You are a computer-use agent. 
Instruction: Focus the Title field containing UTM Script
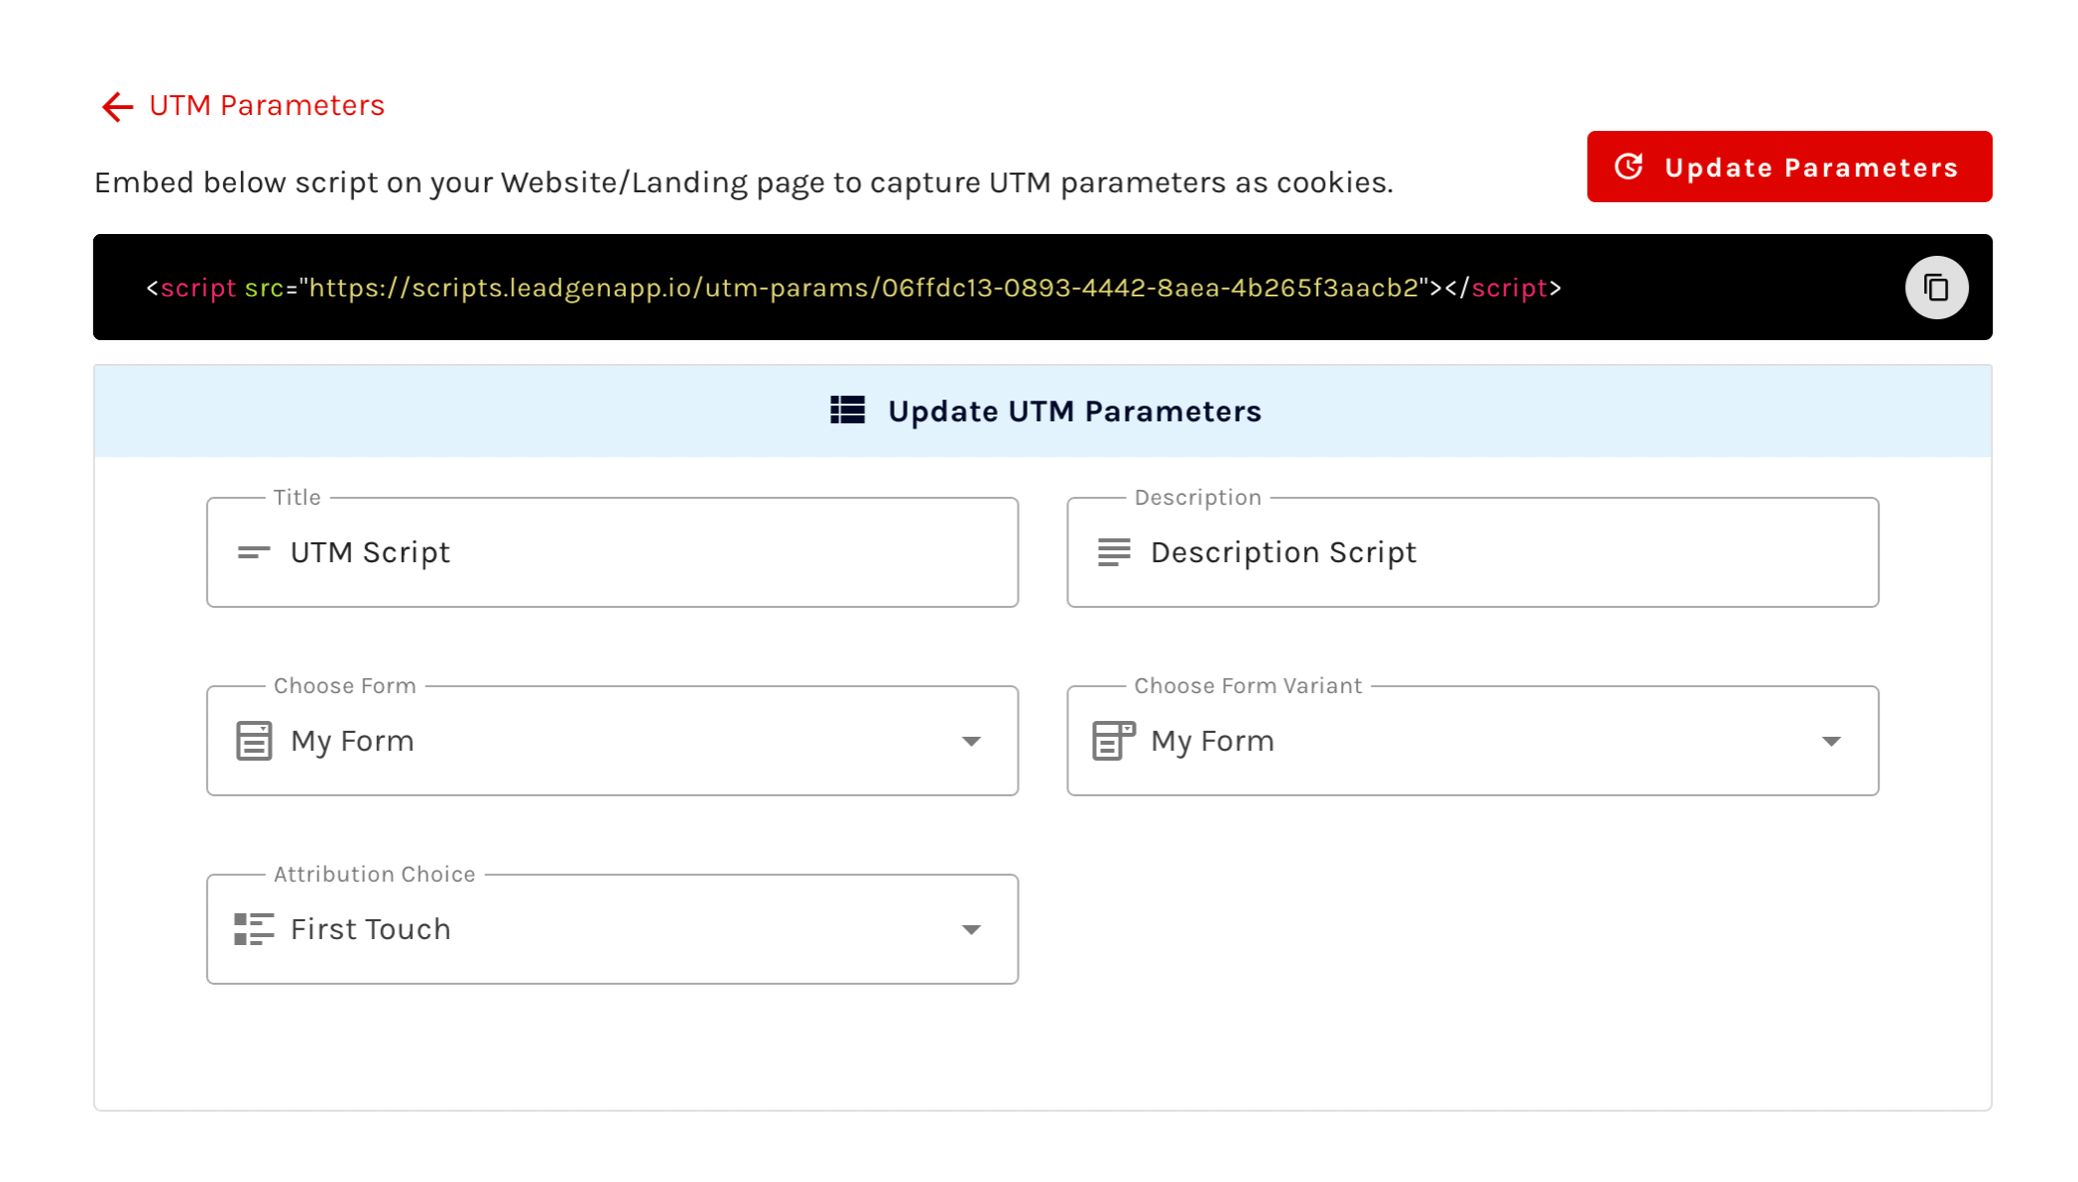click(612, 552)
